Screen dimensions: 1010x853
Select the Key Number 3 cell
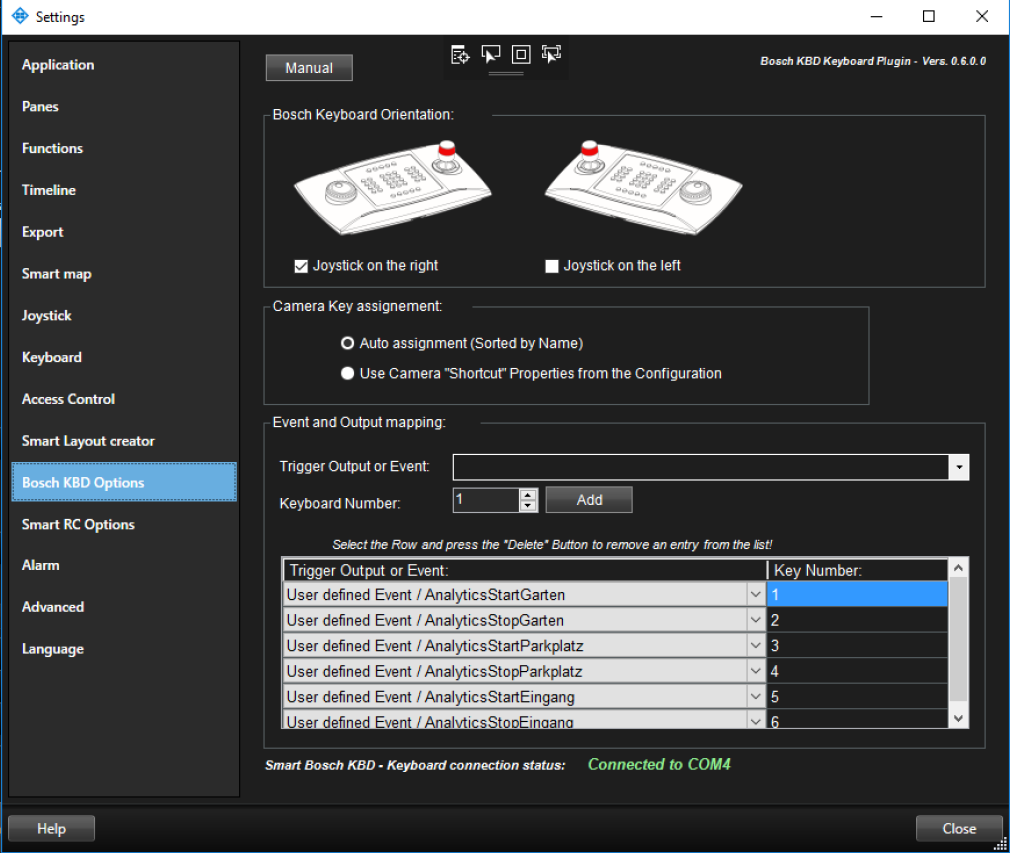click(x=856, y=646)
